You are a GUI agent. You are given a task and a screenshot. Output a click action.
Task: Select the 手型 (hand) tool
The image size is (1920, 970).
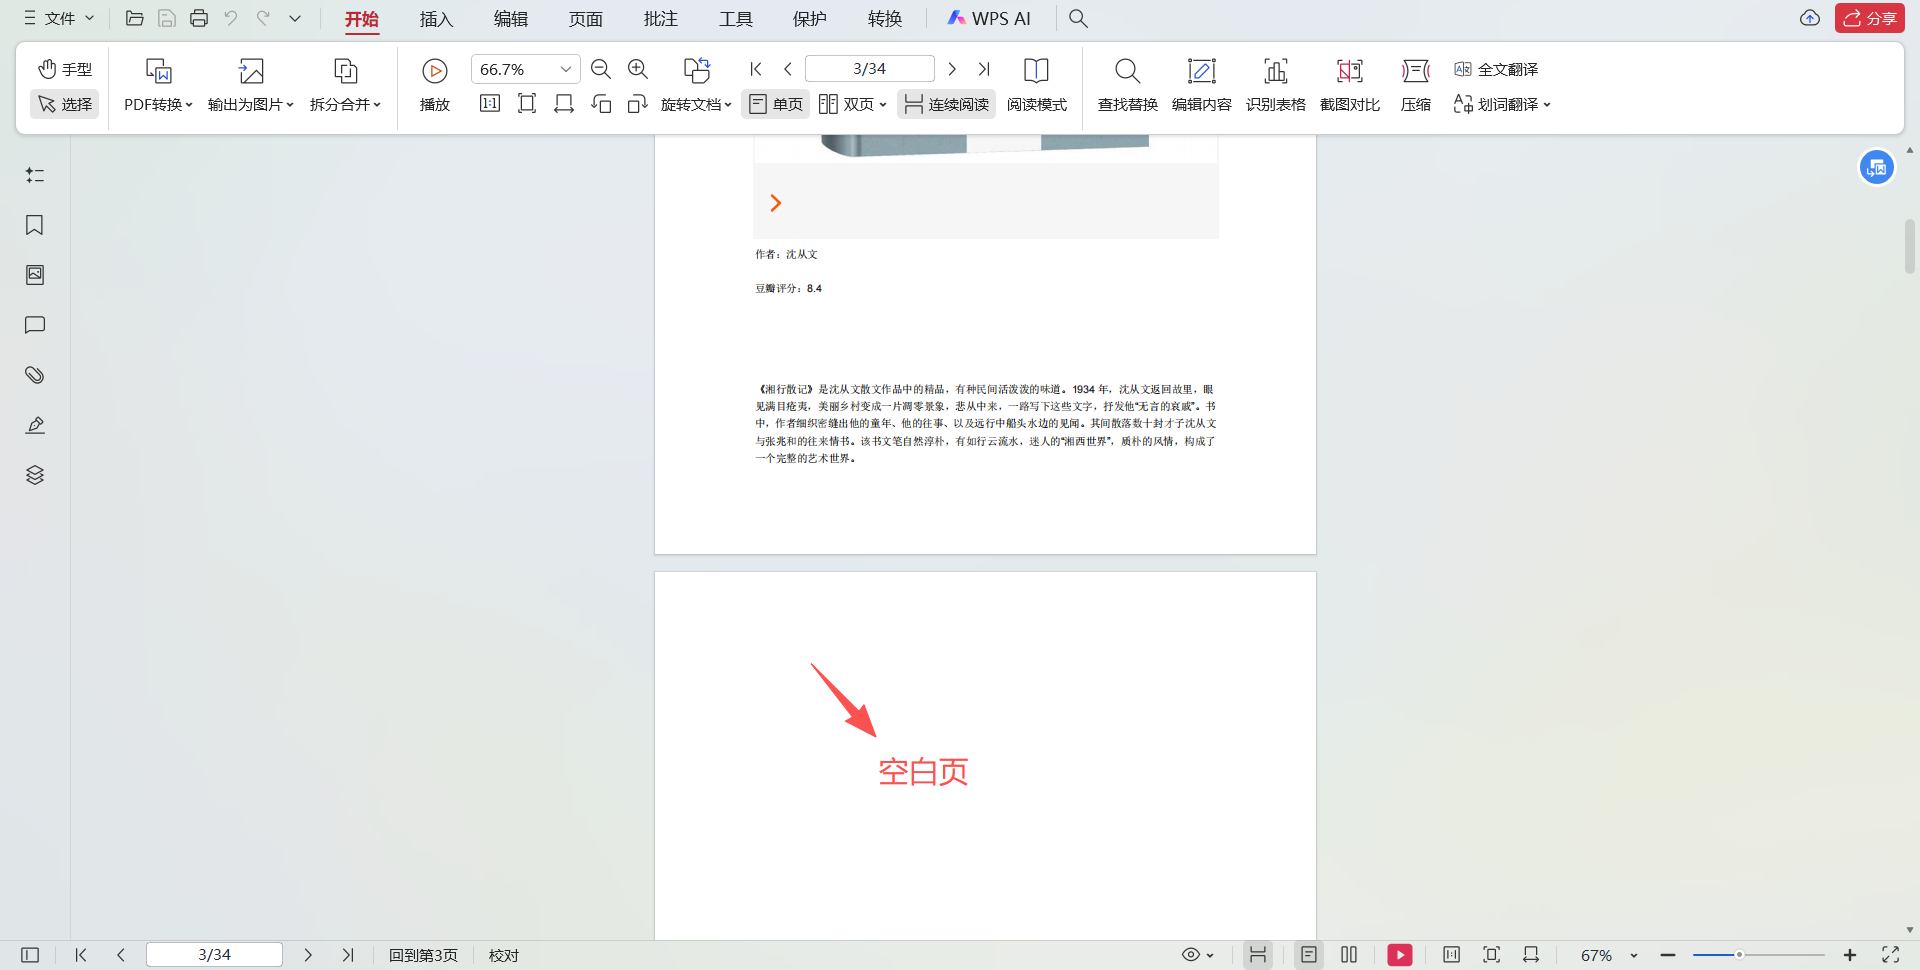[x=64, y=68]
